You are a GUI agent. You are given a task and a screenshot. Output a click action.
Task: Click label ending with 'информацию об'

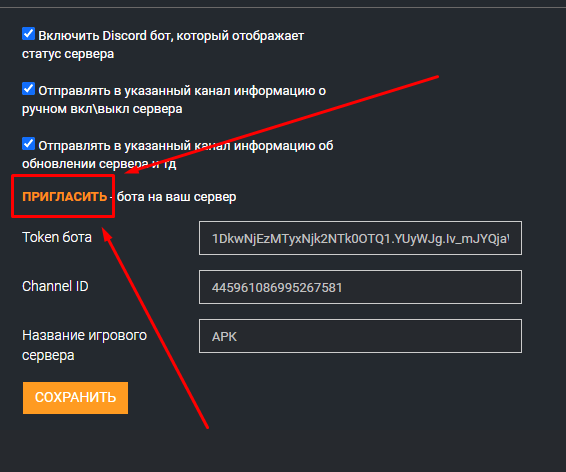click(x=186, y=146)
